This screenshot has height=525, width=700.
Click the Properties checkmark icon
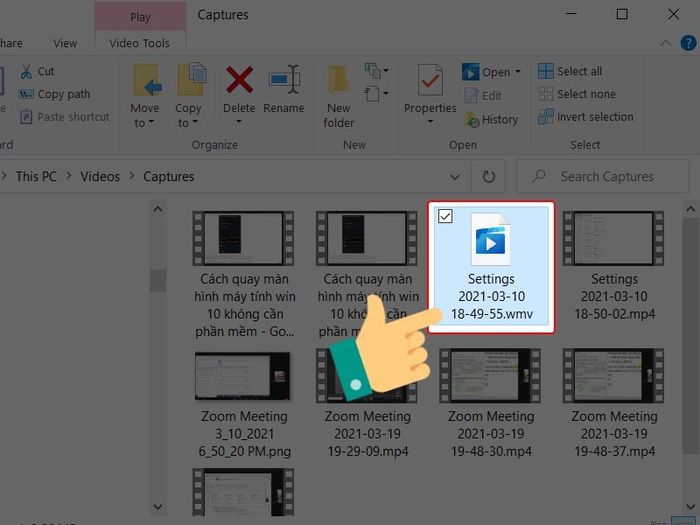pyautogui.click(x=430, y=80)
